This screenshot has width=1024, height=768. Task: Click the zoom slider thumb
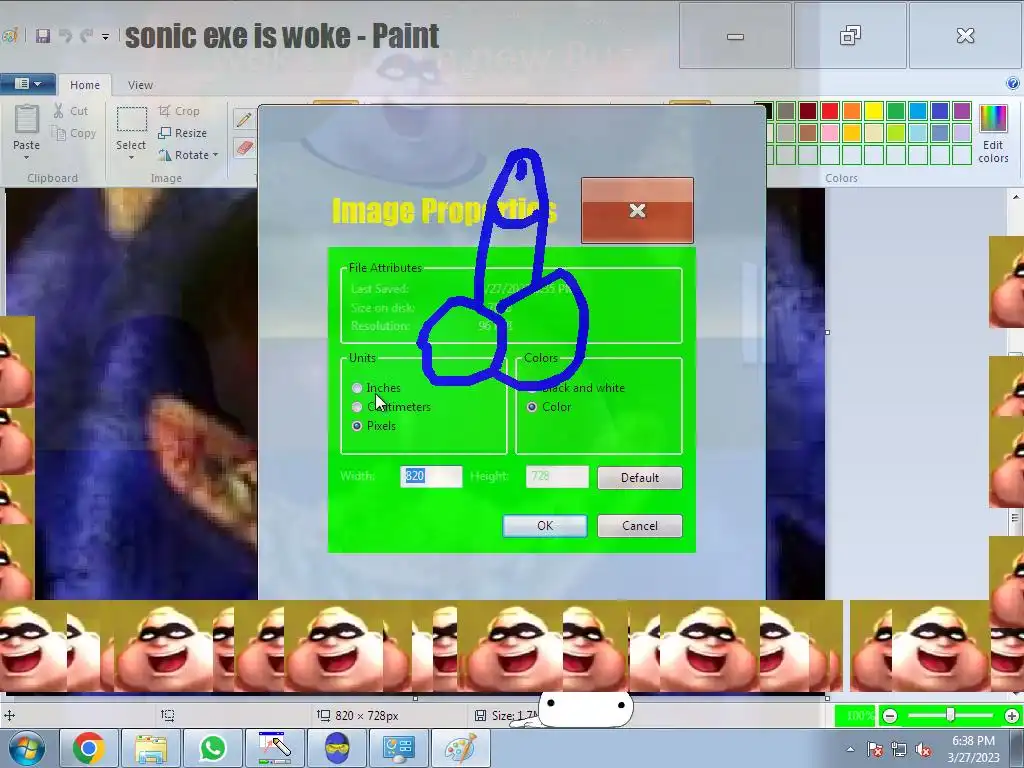[951, 716]
